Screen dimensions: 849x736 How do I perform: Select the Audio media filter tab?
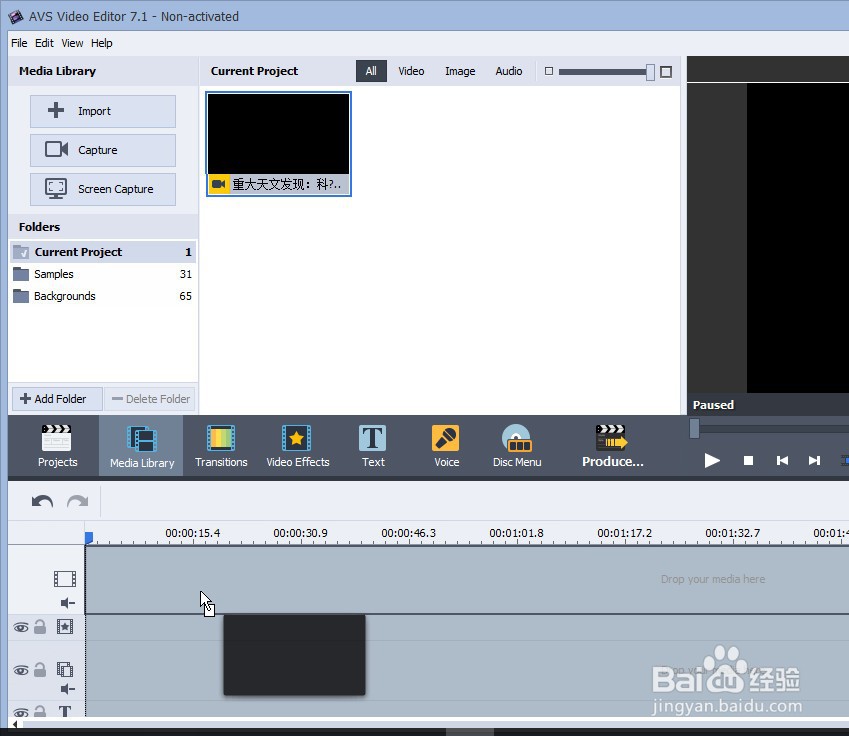(508, 71)
